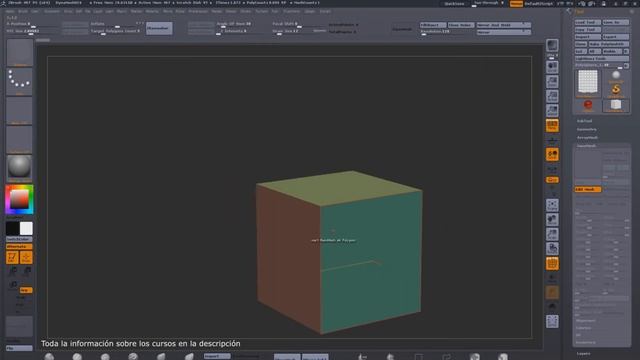This screenshot has width=640, height=360.
Task: Select the black secondary color swatch
Action: point(12,229)
